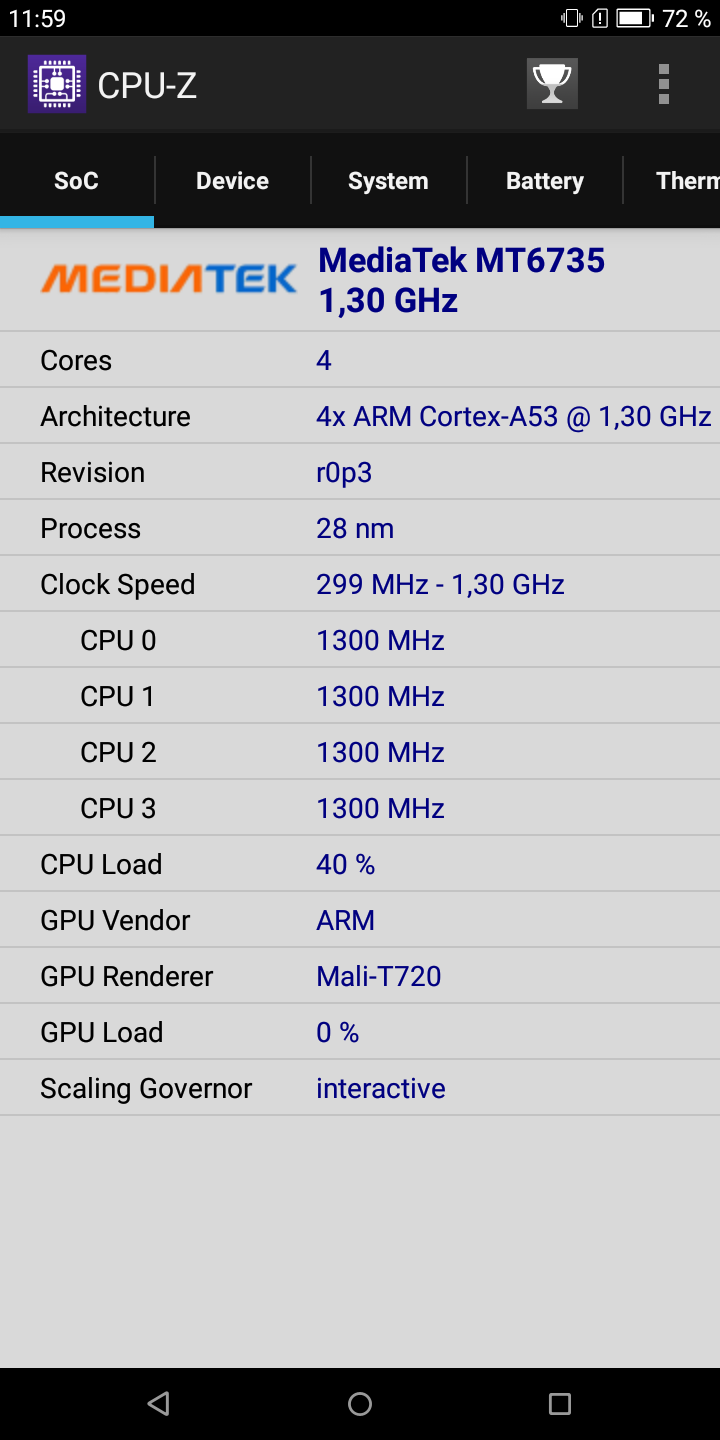Screen dimensions: 720x1440
Task: Open the three-dot overflow menu
Action: click(663, 84)
